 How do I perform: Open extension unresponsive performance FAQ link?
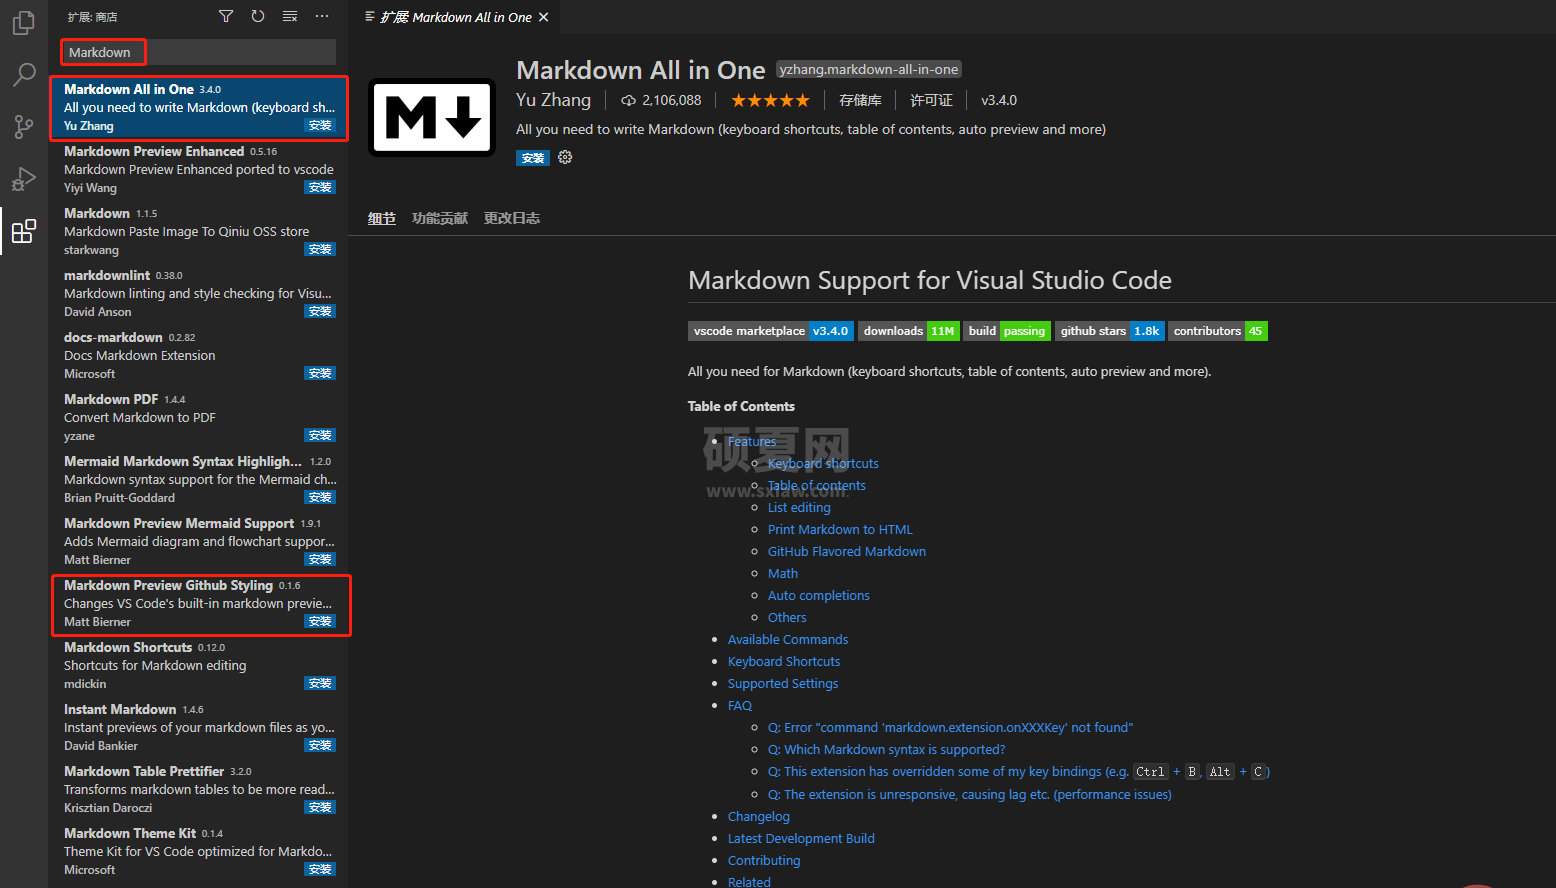[970, 795]
